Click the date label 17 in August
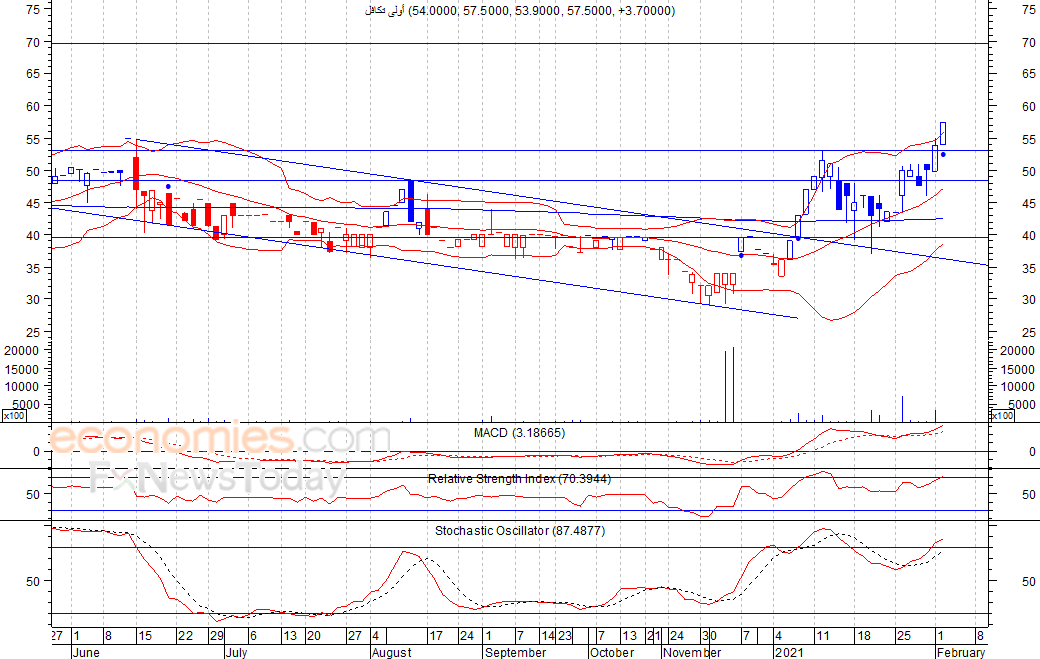 [436, 636]
